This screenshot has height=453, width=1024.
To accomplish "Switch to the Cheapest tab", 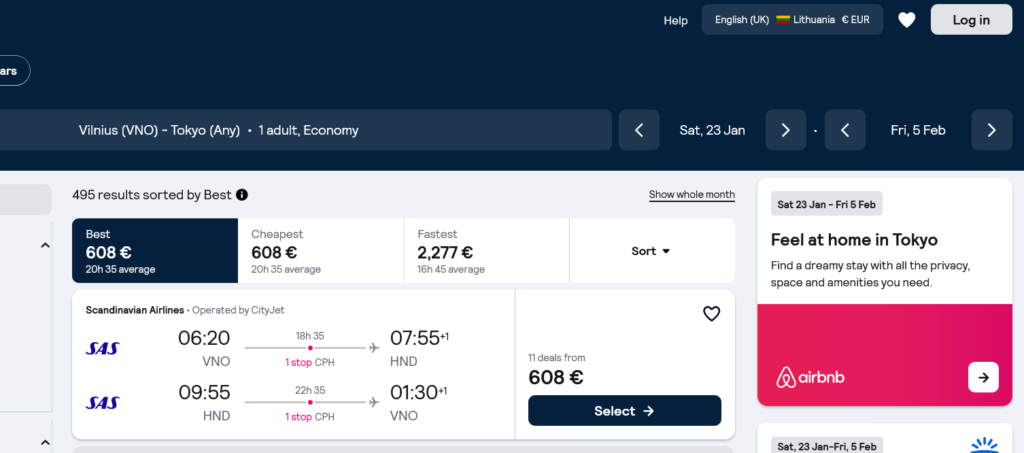I will (x=321, y=251).
